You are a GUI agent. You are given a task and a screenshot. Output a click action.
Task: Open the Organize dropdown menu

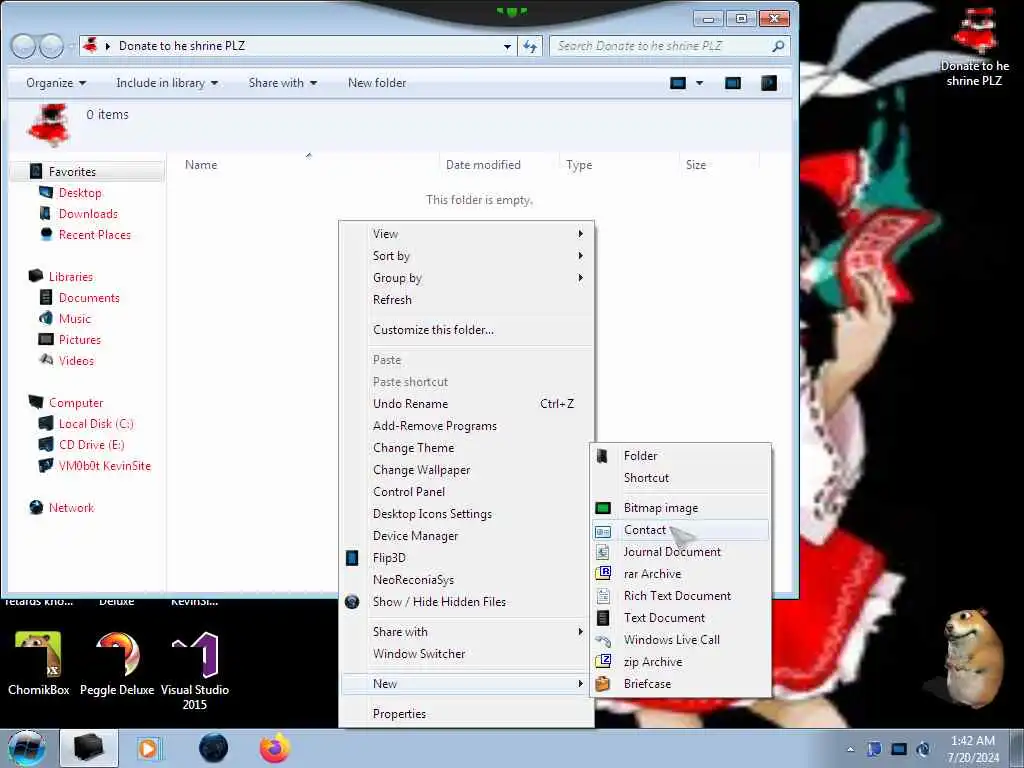click(56, 83)
